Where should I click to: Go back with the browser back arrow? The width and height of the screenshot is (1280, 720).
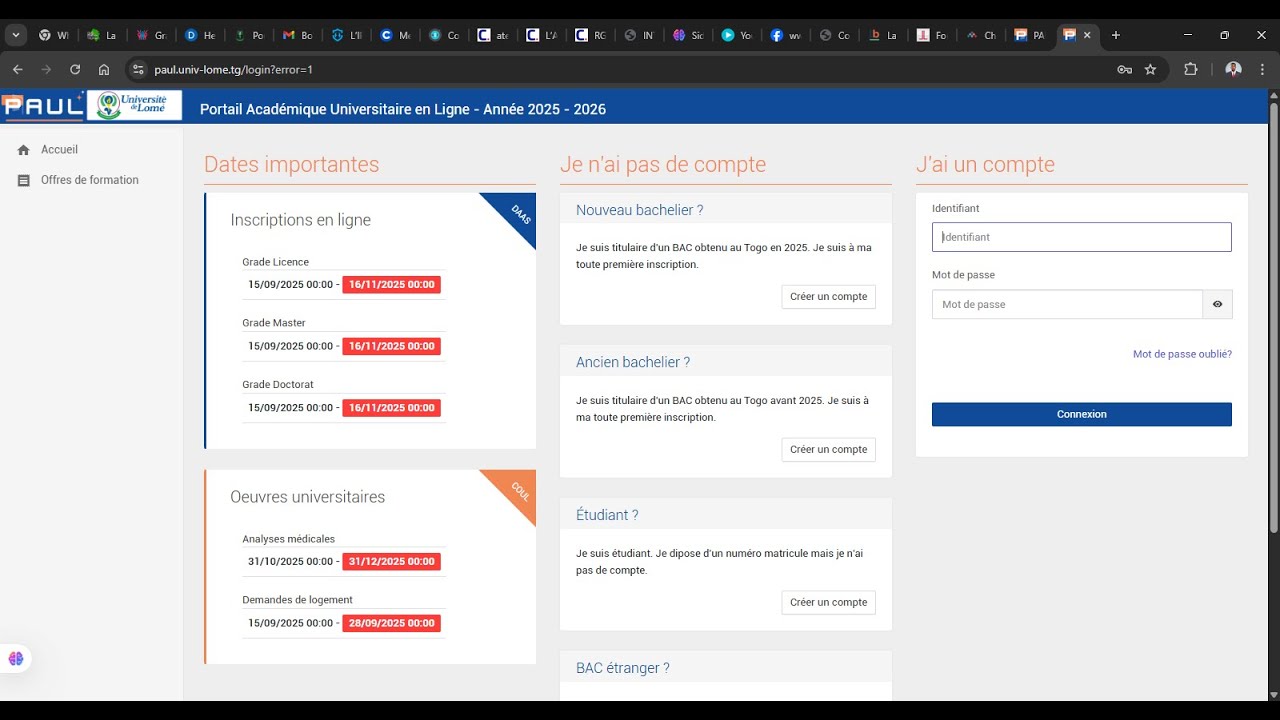(17, 69)
